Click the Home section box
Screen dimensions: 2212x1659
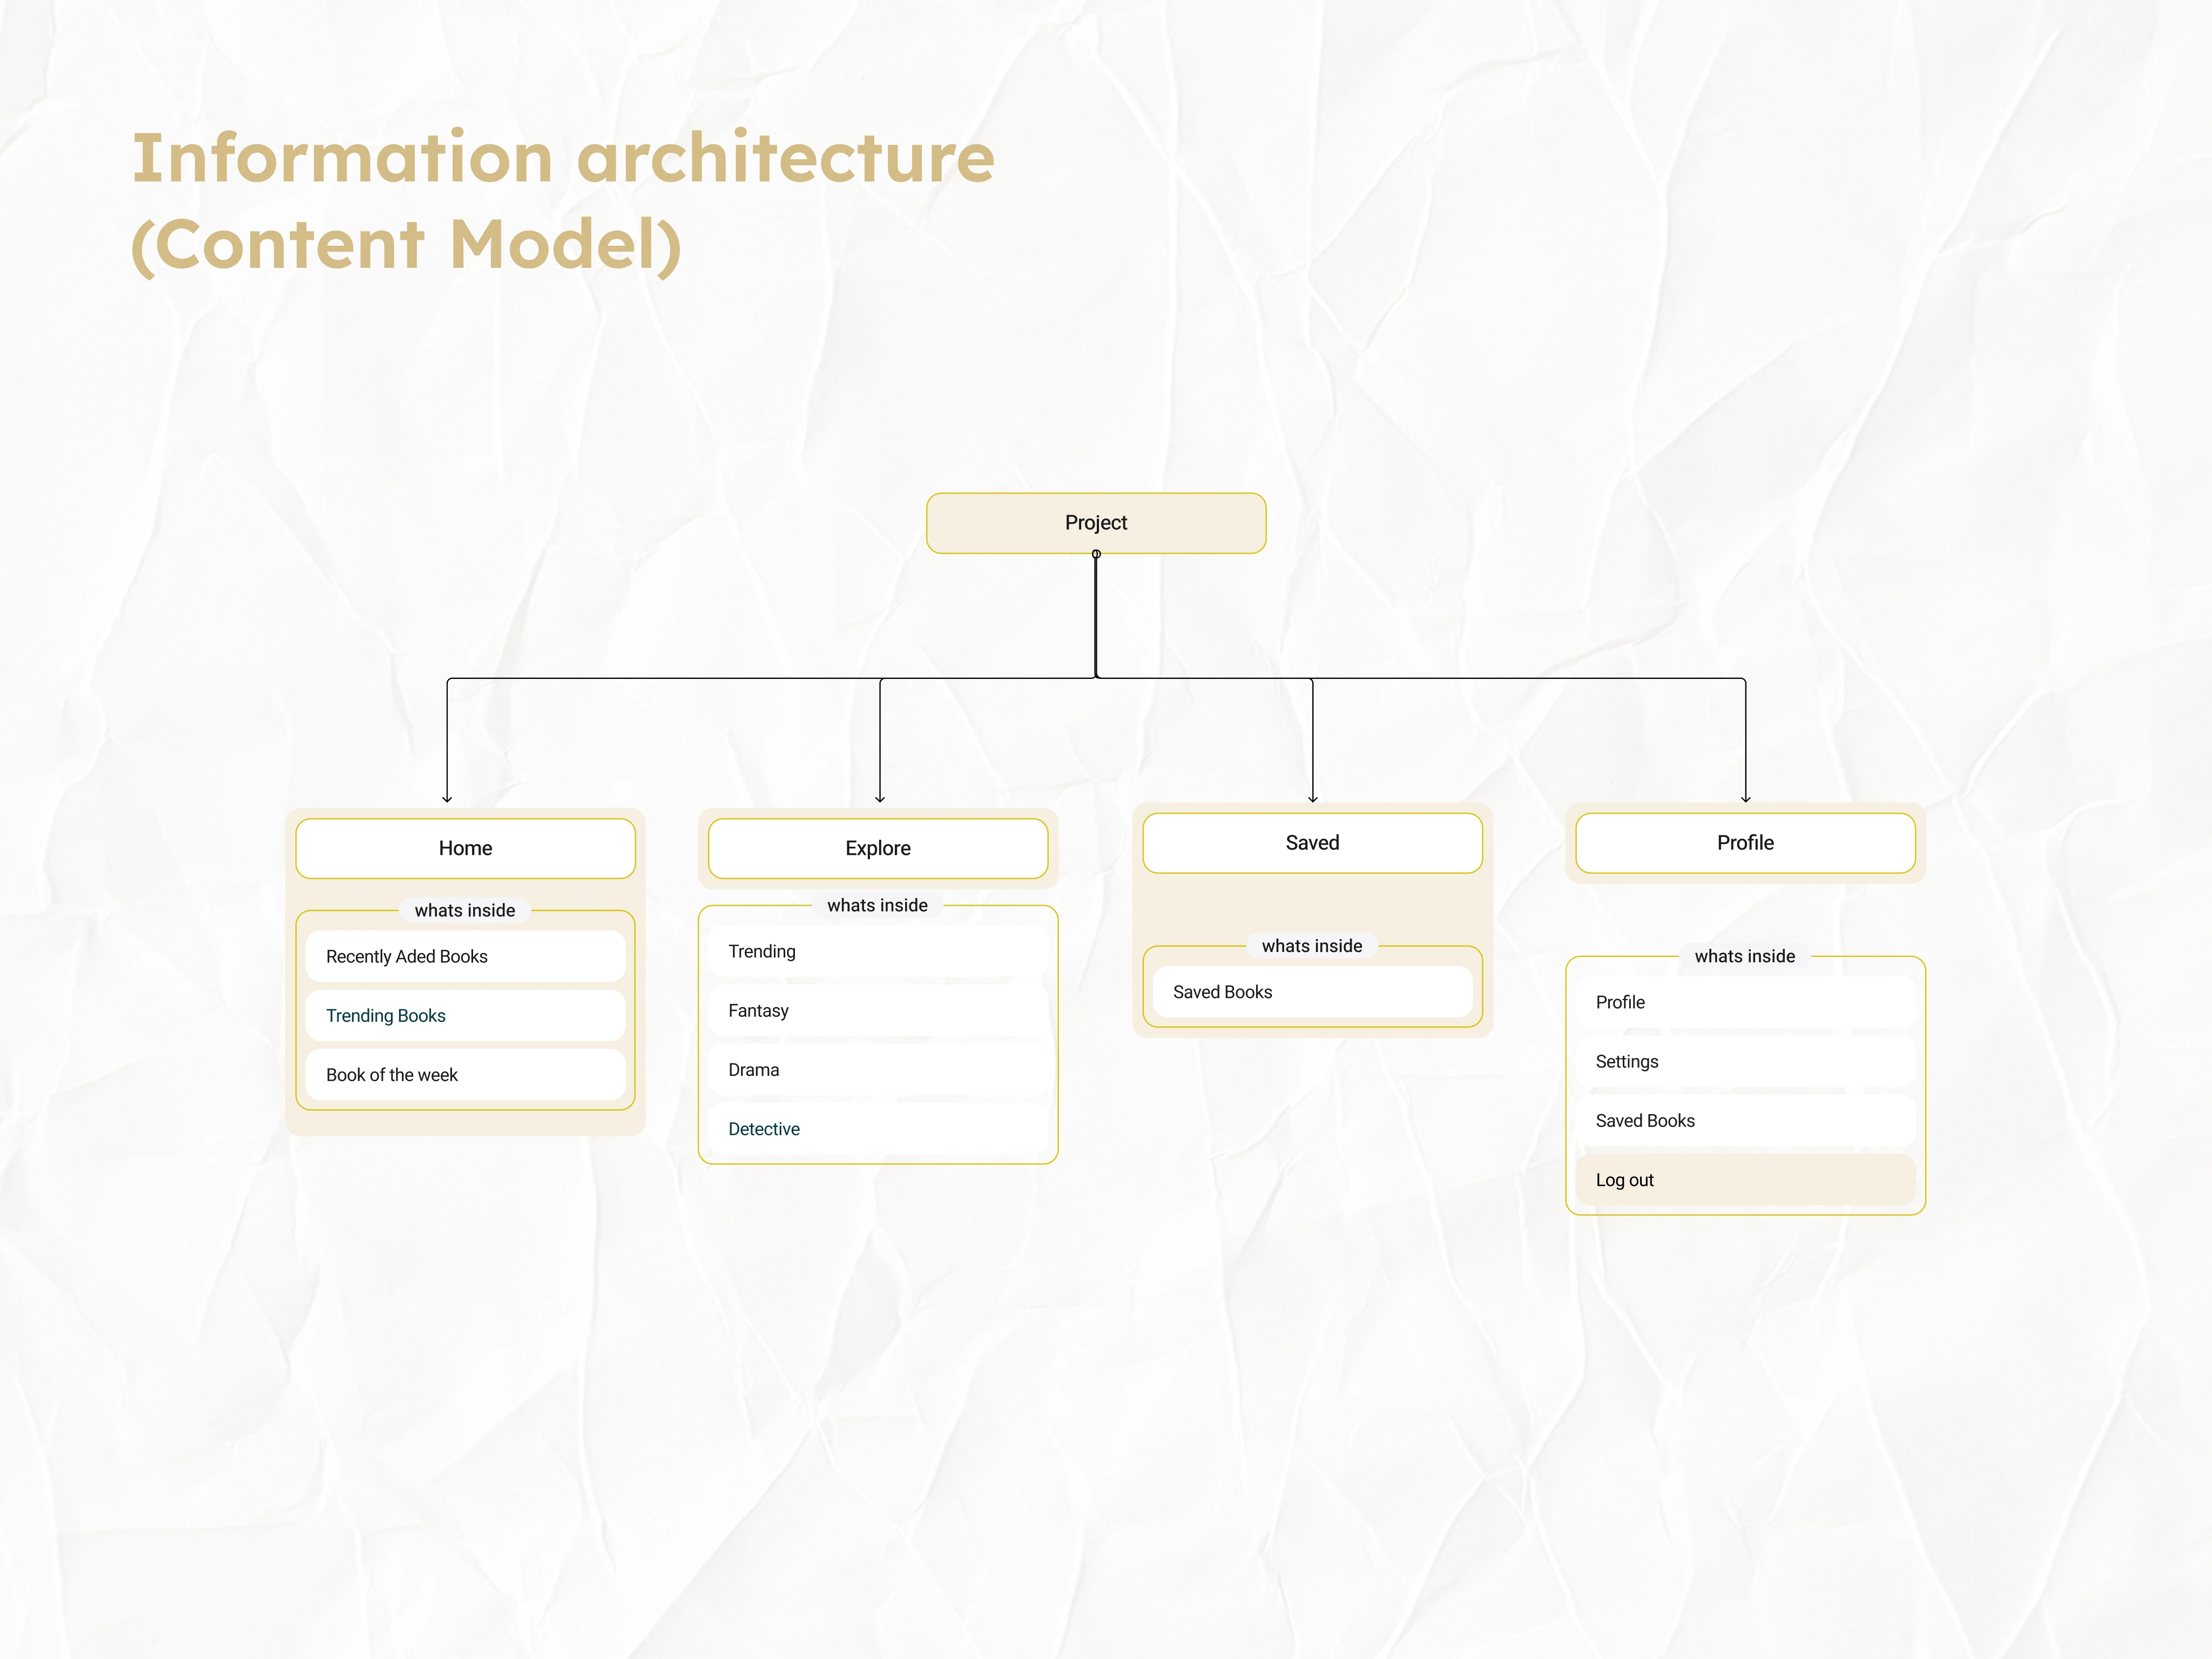465,848
